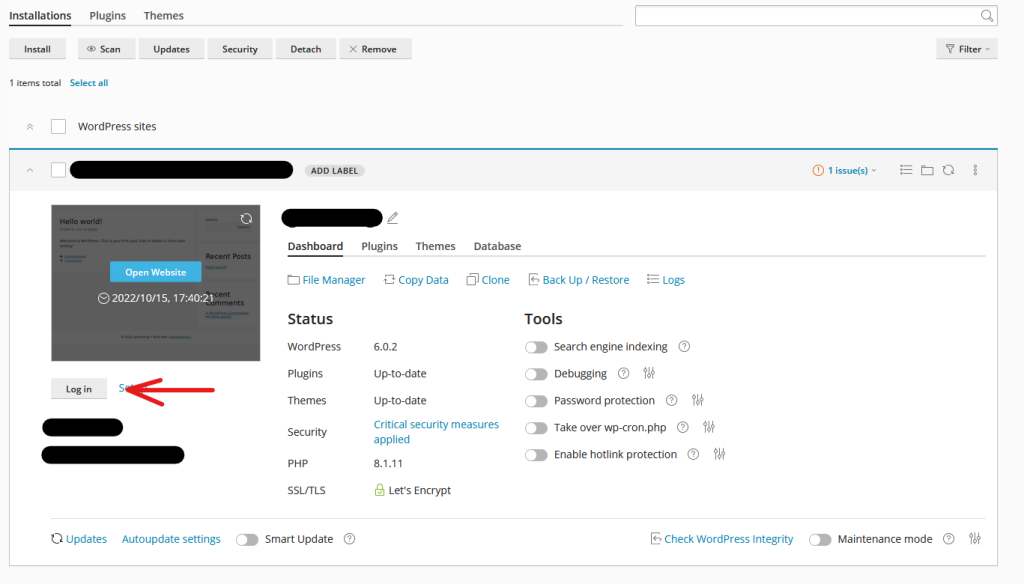Open the Filter dropdown
The image size is (1024, 584).
click(x=966, y=49)
